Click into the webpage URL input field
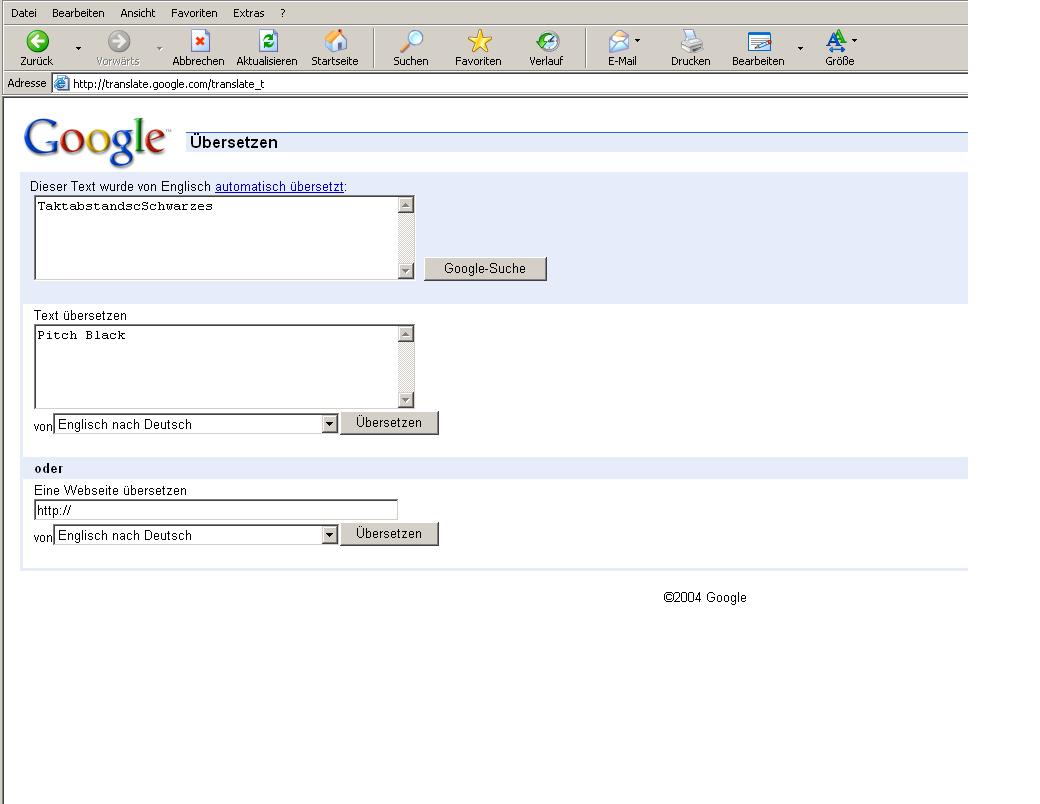Screen dimensions: 1040x804 coord(216,510)
